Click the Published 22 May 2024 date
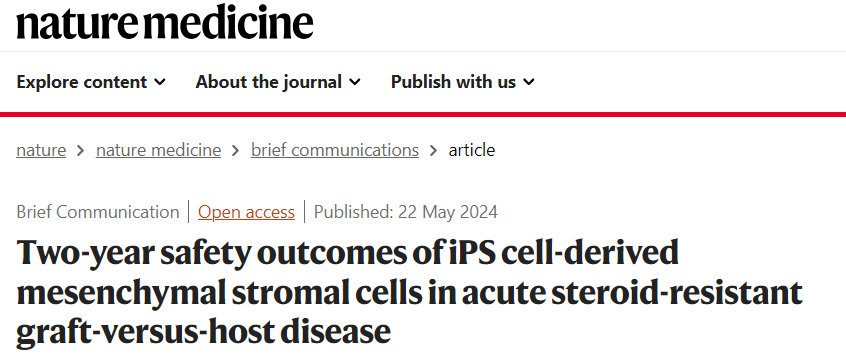Screen dimensions: 846x362 tap(406, 212)
